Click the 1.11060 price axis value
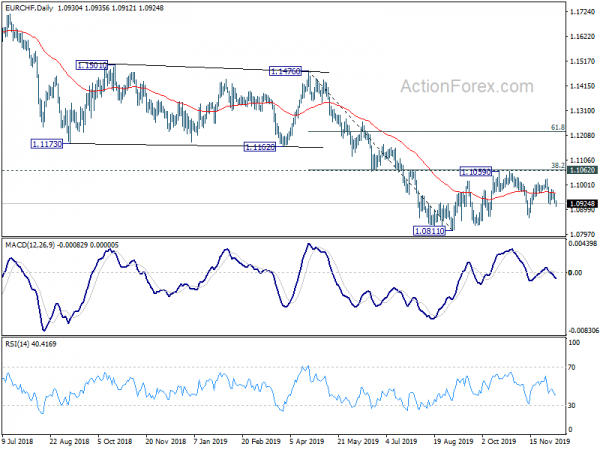600x450 pixels. 582,160
